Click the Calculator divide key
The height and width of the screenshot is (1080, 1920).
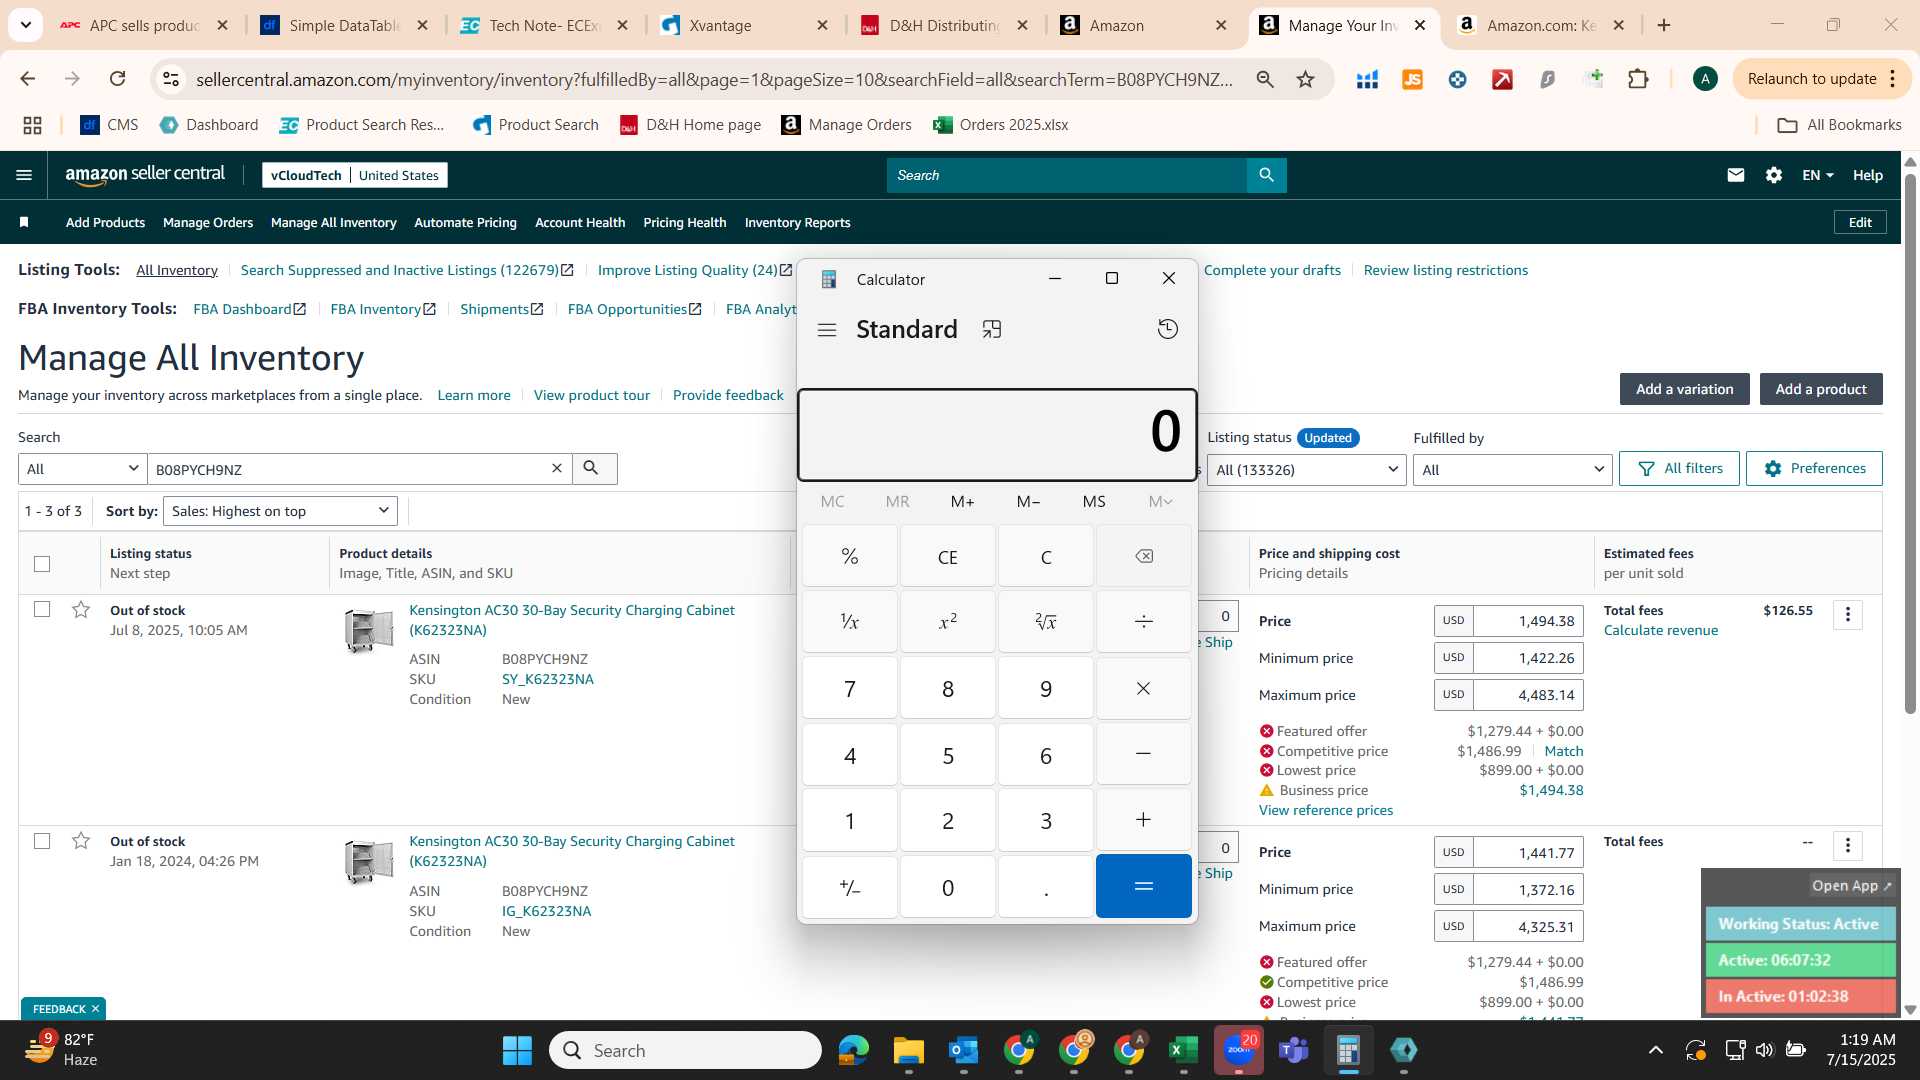[x=1144, y=622]
